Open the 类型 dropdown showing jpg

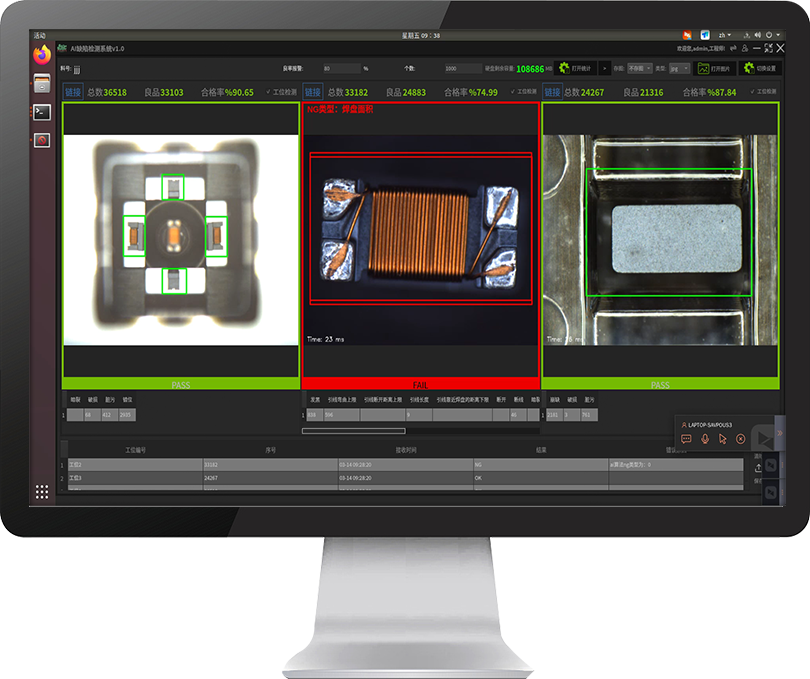coord(679,68)
